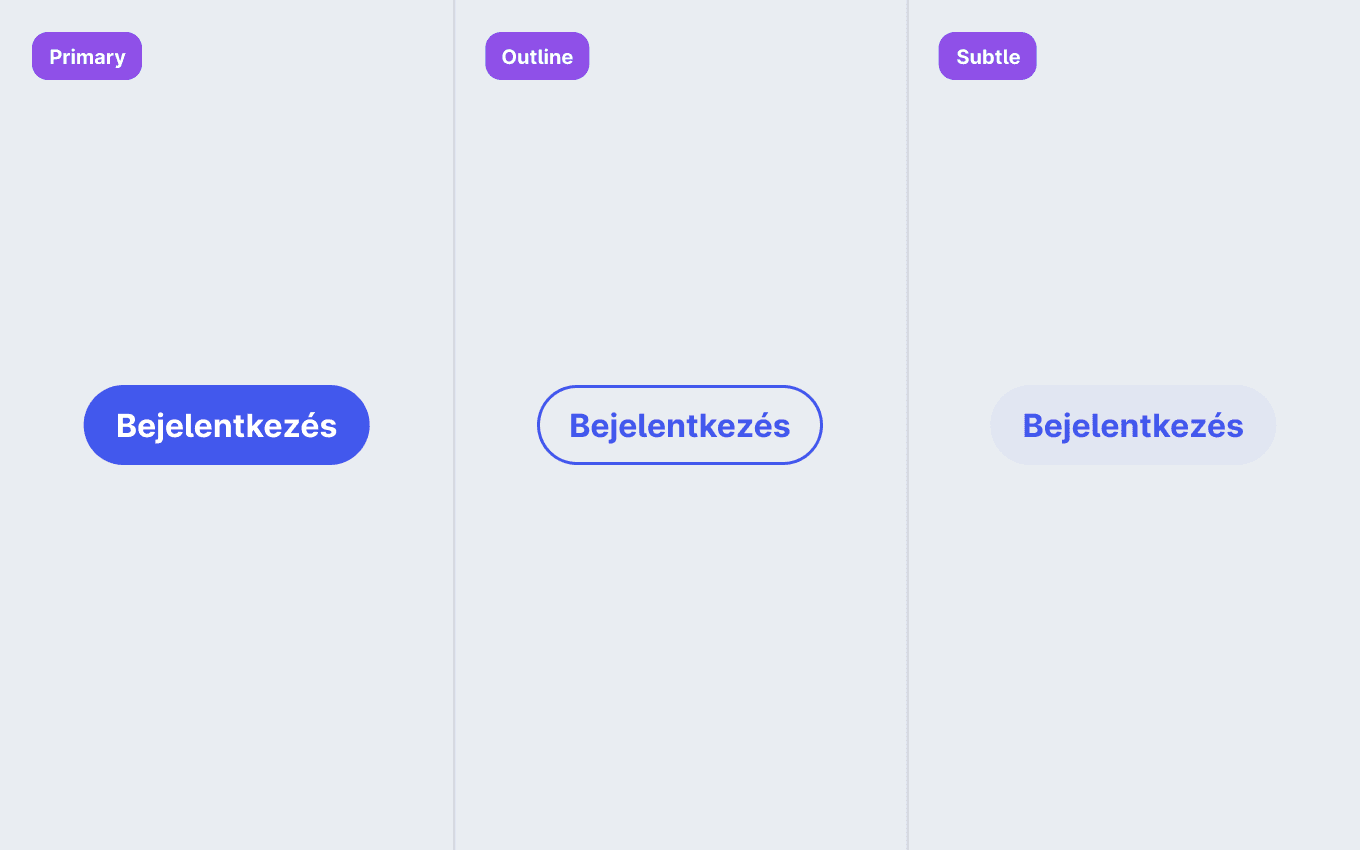1360x850 pixels.
Task: Click the purple Primary label badge
Action: pyautogui.click(x=87, y=56)
